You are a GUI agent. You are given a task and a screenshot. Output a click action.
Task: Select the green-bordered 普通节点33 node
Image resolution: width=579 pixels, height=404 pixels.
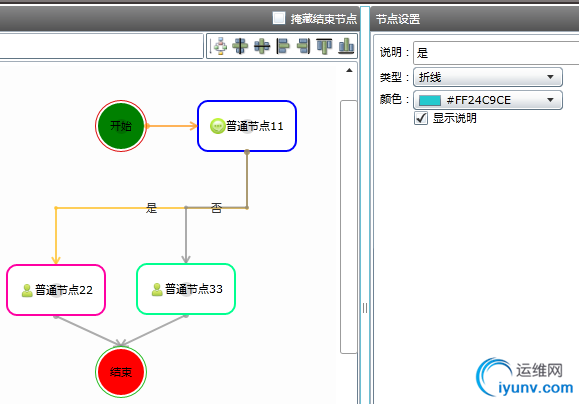coord(186,289)
